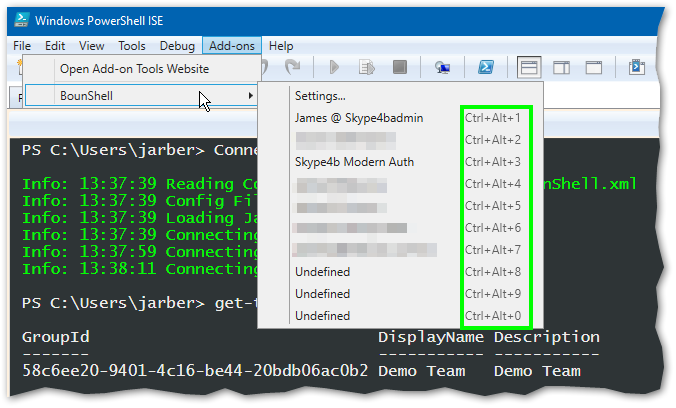Select the Undefined entry with Ctrl+Alt+9
The width and height of the screenshot is (676, 408).
pyautogui.click(x=401, y=294)
